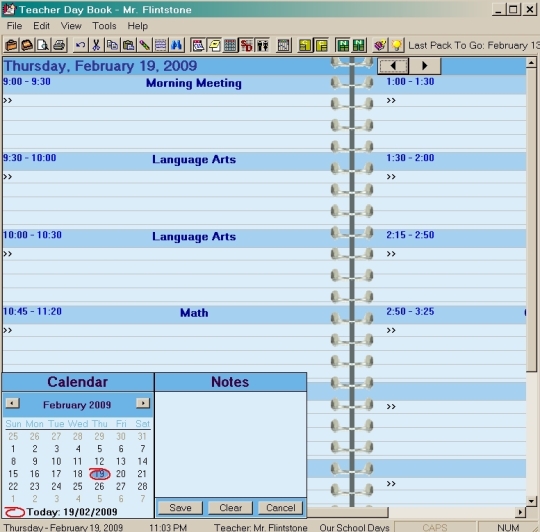Click the Save button under Notes
The height and width of the screenshot is (532, 540).
point(180,508)
